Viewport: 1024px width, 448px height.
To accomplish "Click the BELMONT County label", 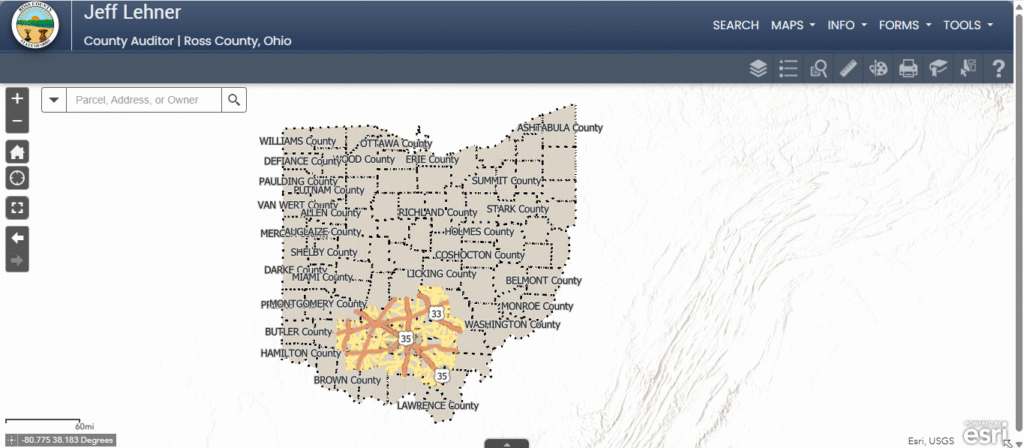I will coord(543,280).
